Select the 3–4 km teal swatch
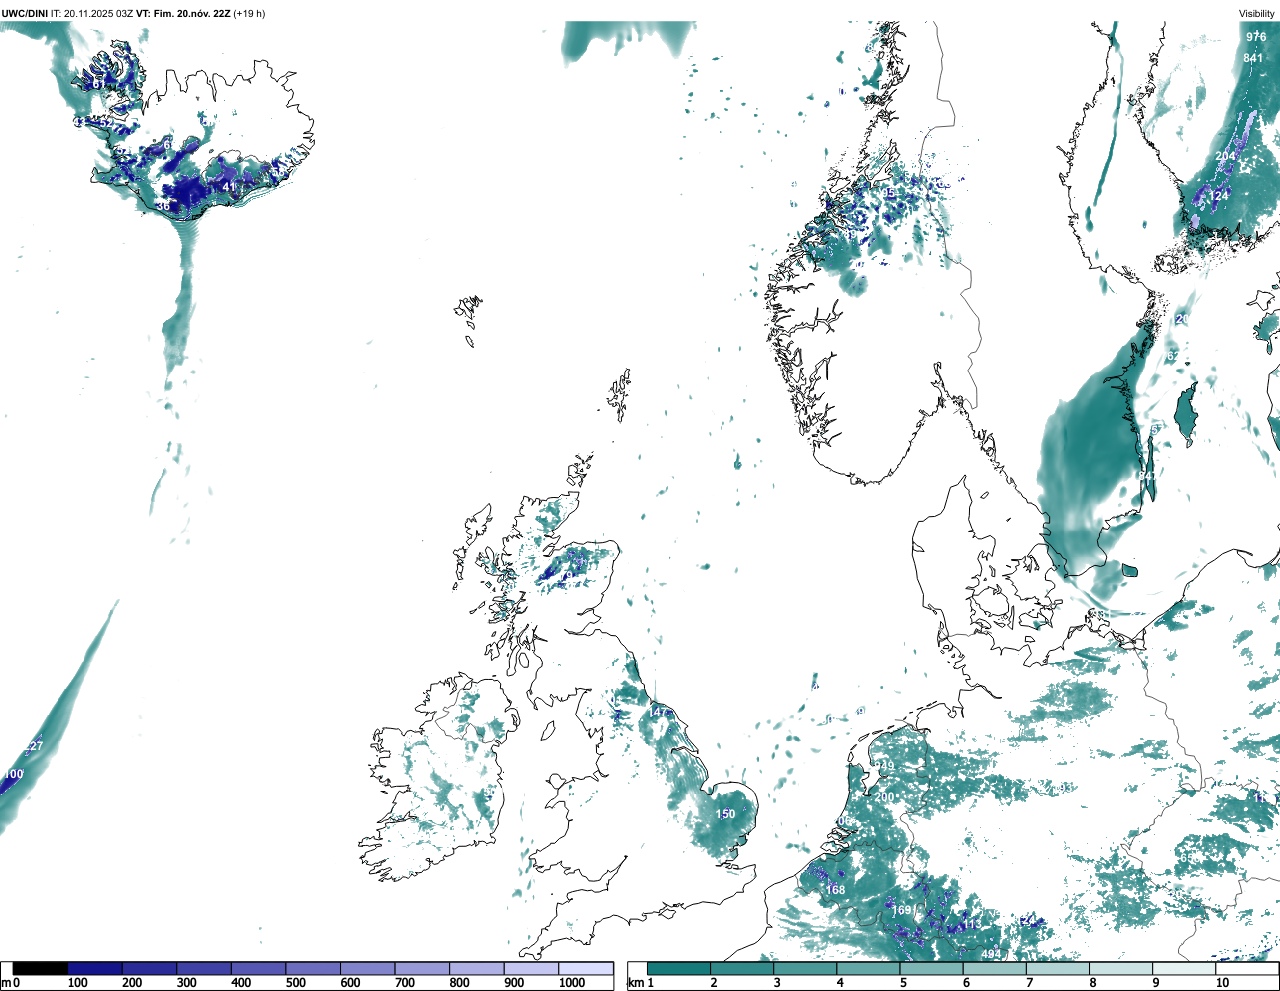Image resolution: width=1280 pixels, height=991 pixels. 805,968
